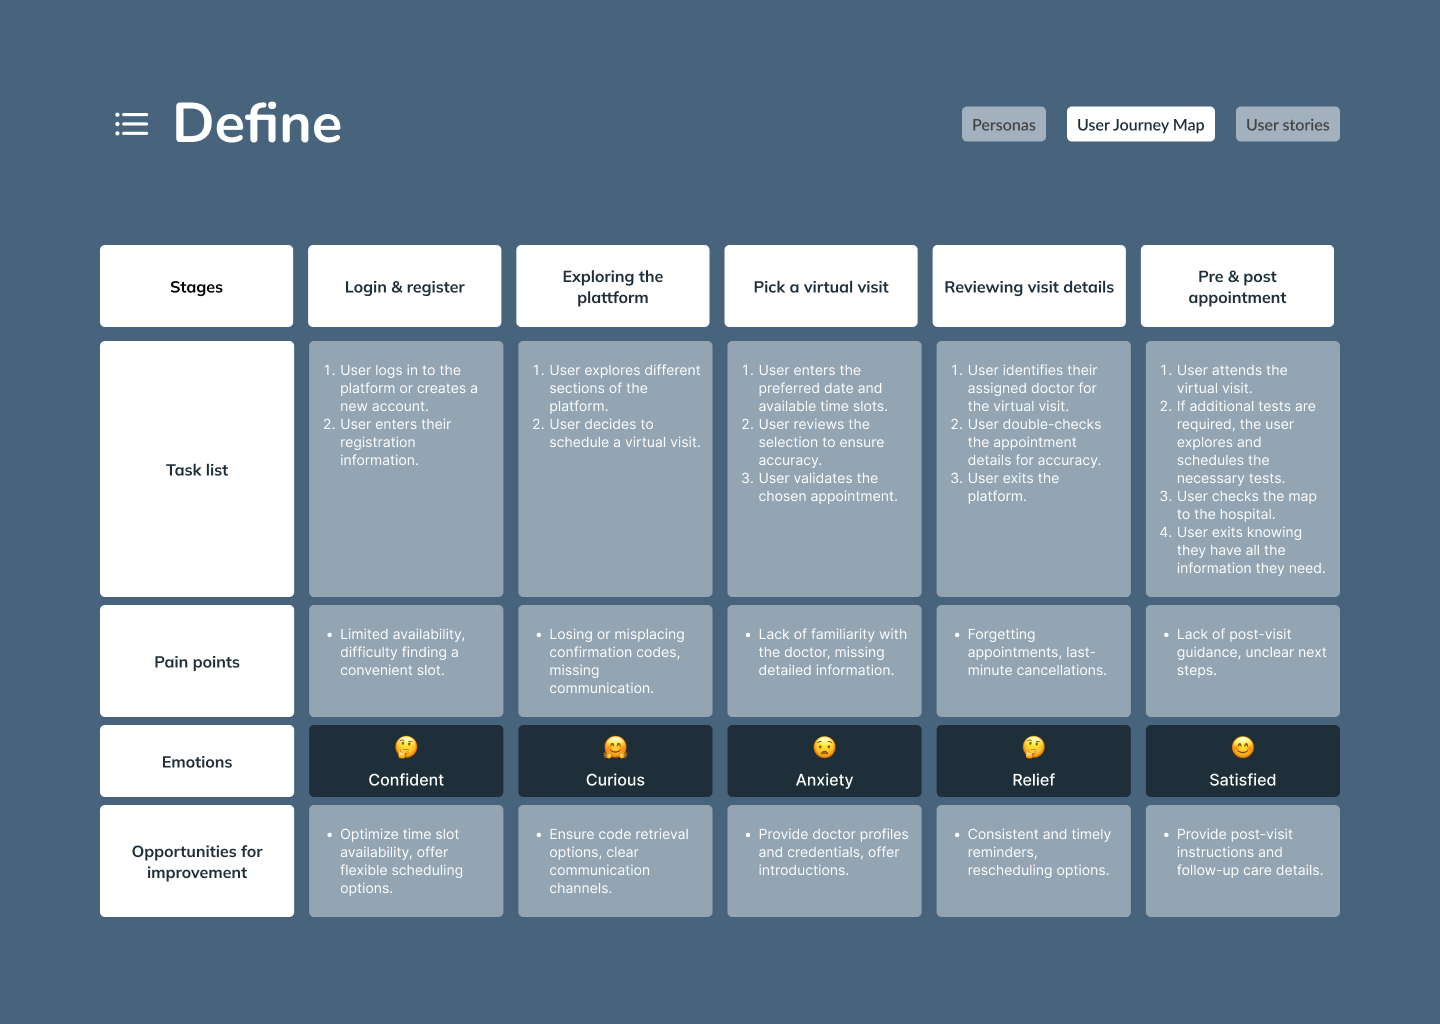Select the Task list row label
The image size is (1440, 1024).
coord(197,470)
